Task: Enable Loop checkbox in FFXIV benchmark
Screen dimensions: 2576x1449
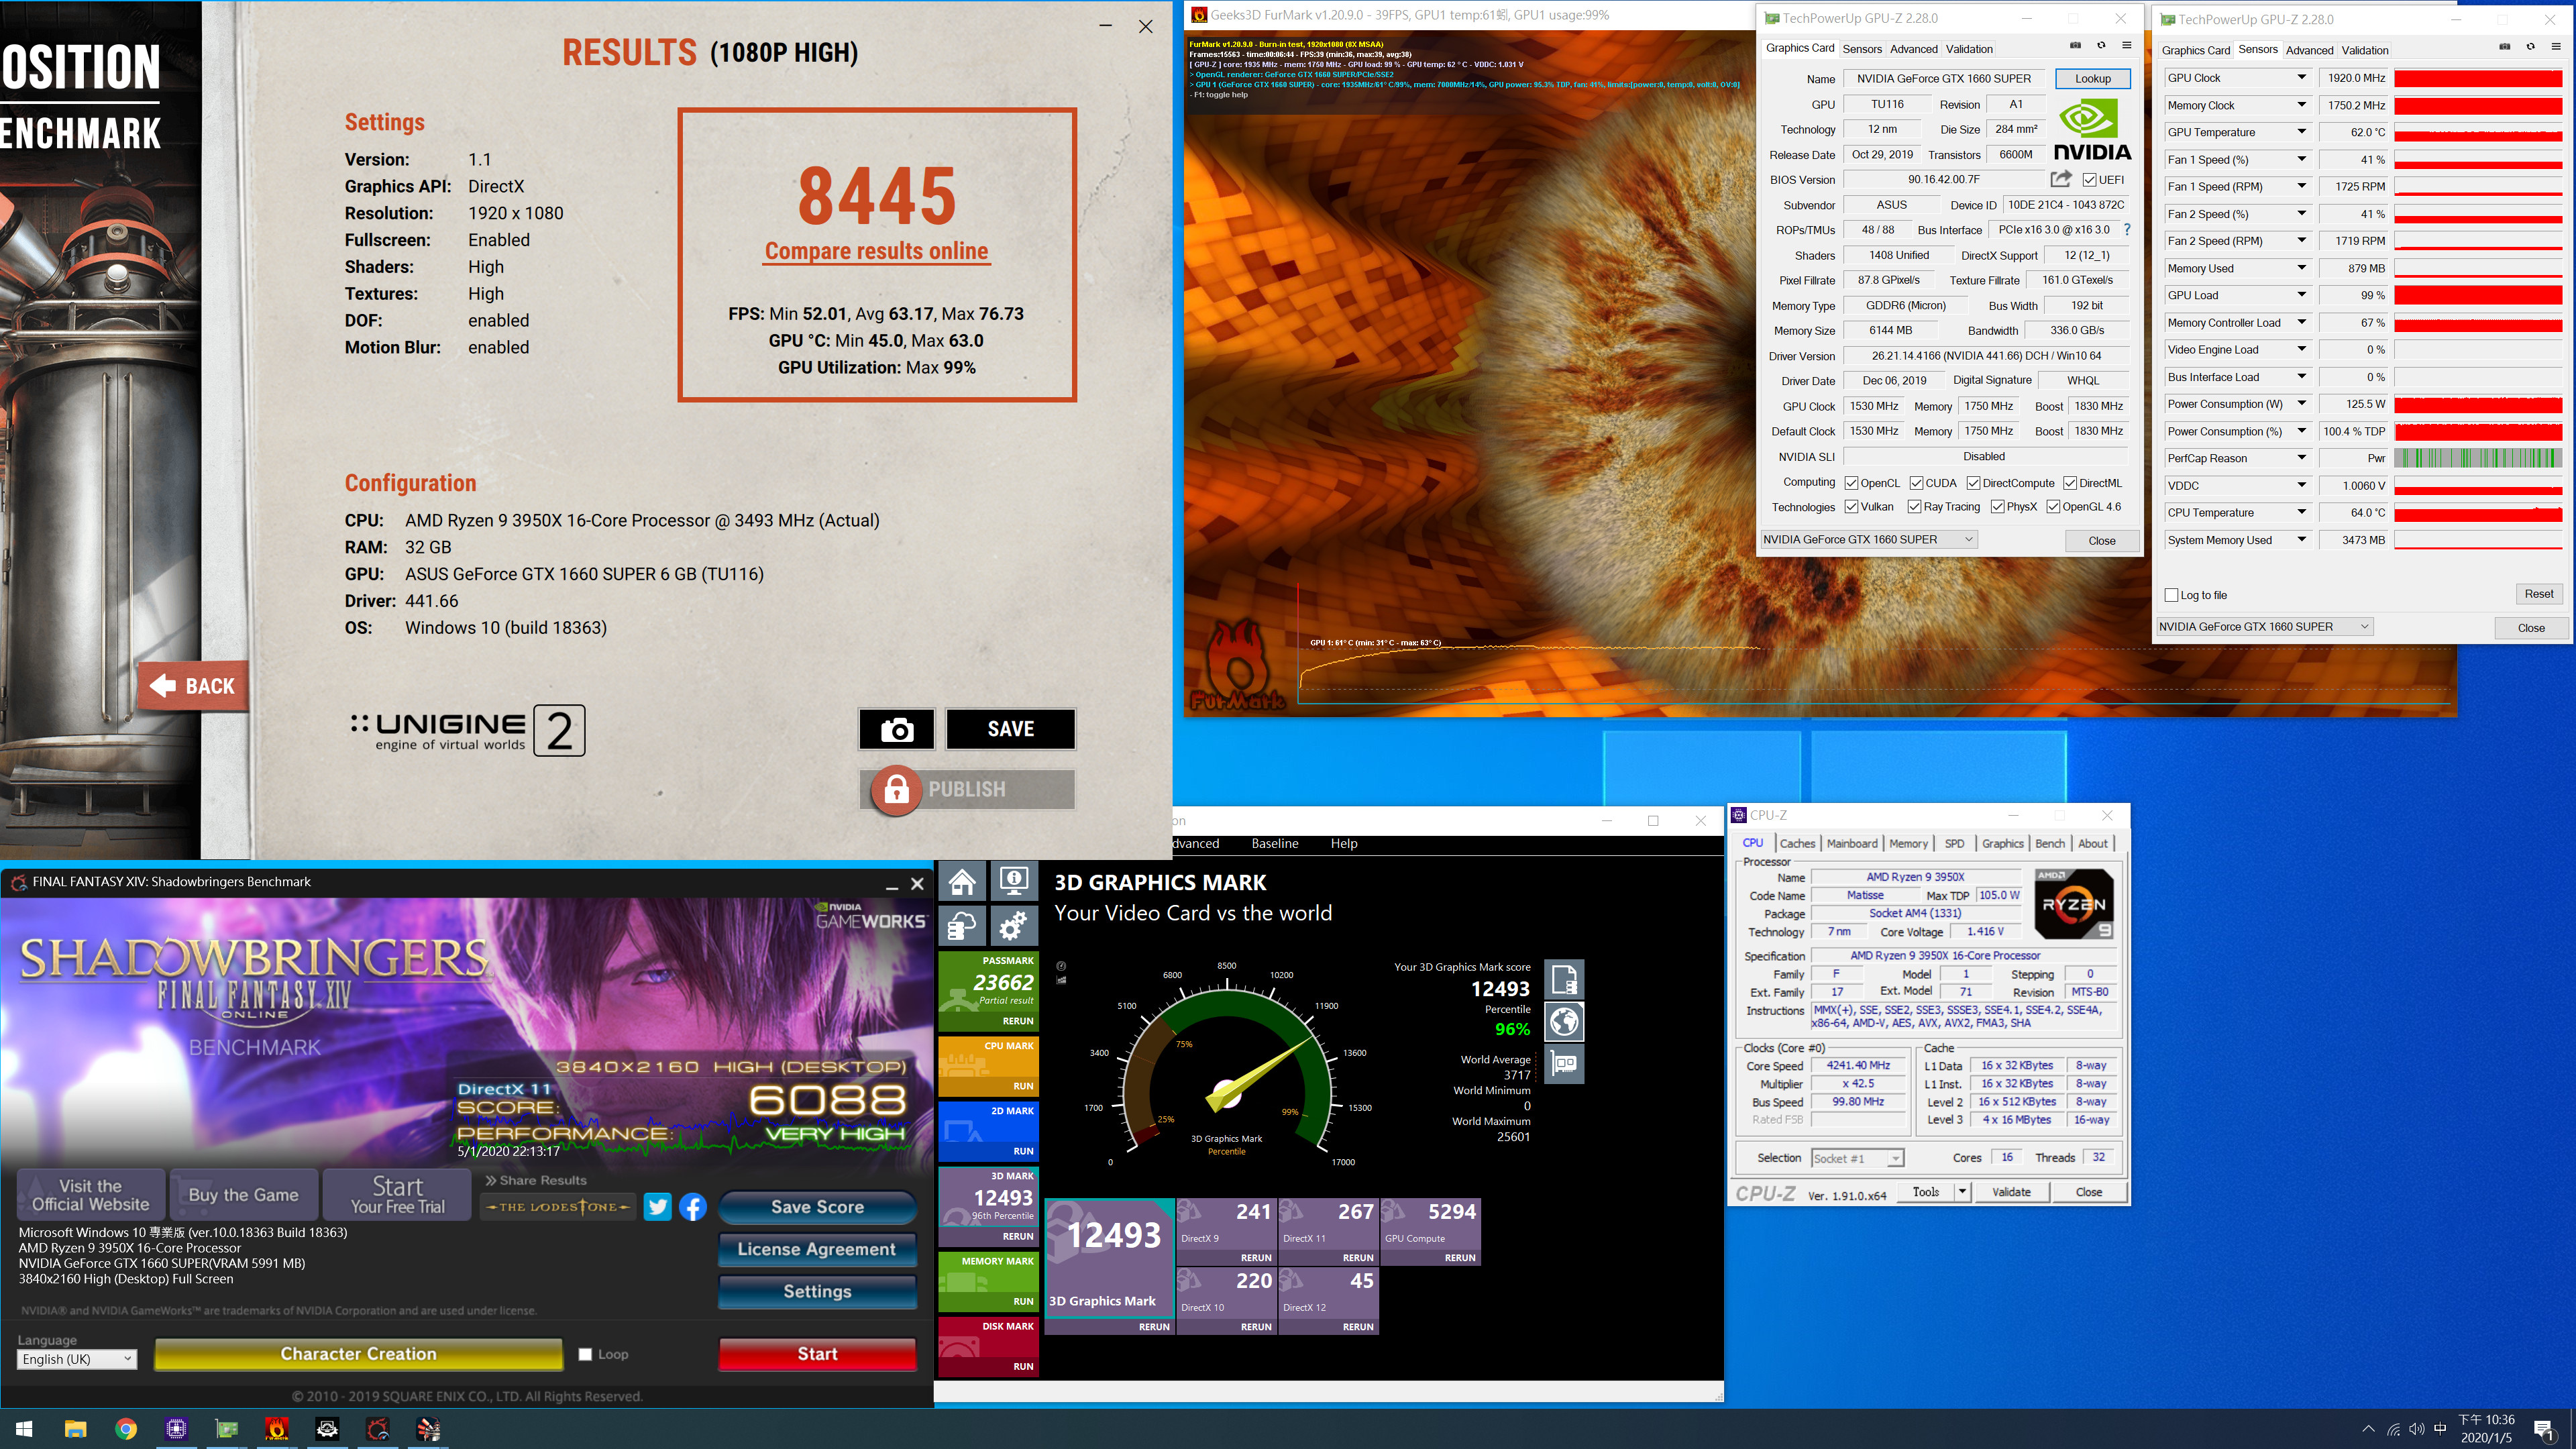Action: pyautogui.click(x=585, y=1355)
